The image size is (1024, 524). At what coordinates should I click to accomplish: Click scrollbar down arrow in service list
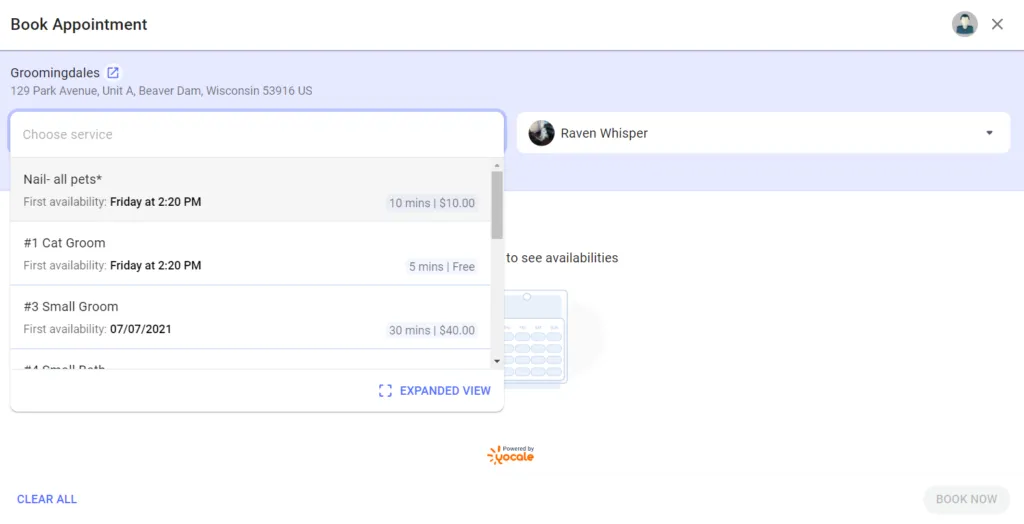pos(497,361)
